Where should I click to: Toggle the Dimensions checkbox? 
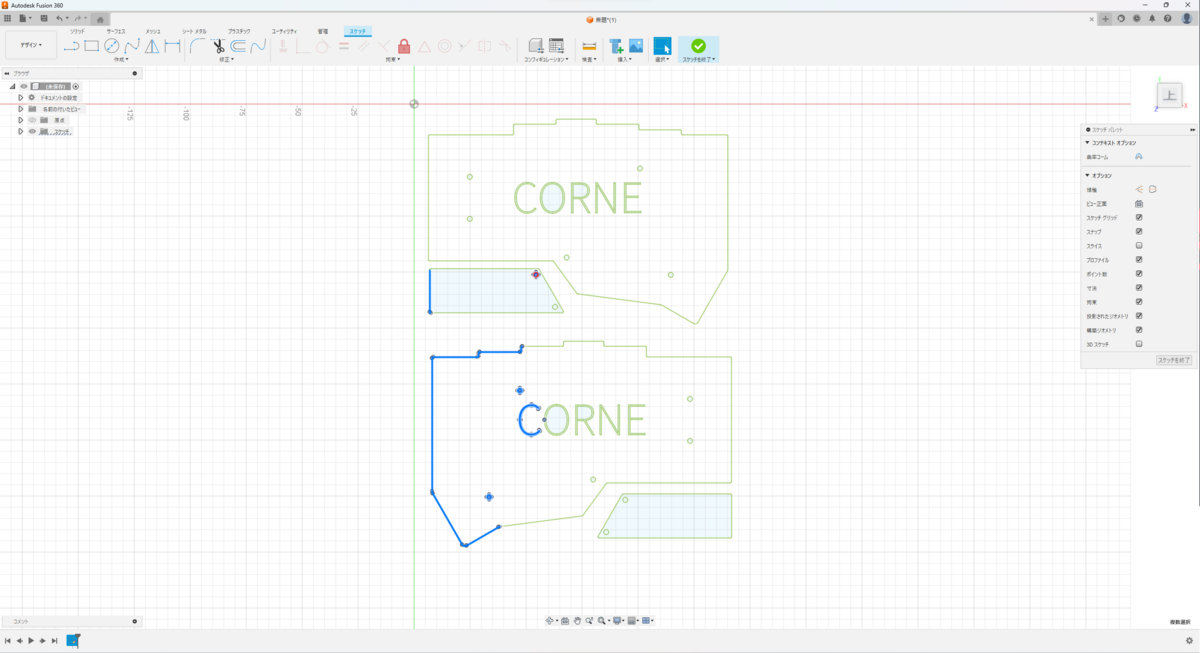point(1139,288)
